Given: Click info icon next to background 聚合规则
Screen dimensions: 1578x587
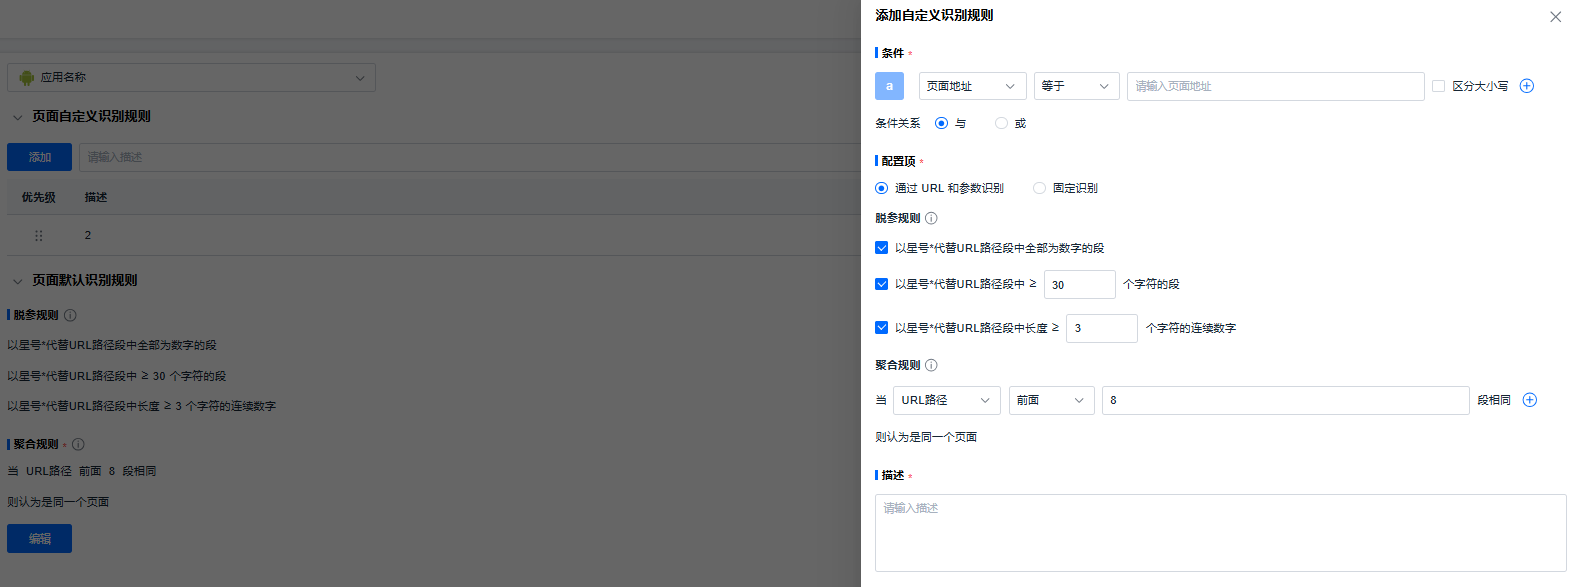Looking at the screenshot, I should click(x=78, y=444).
